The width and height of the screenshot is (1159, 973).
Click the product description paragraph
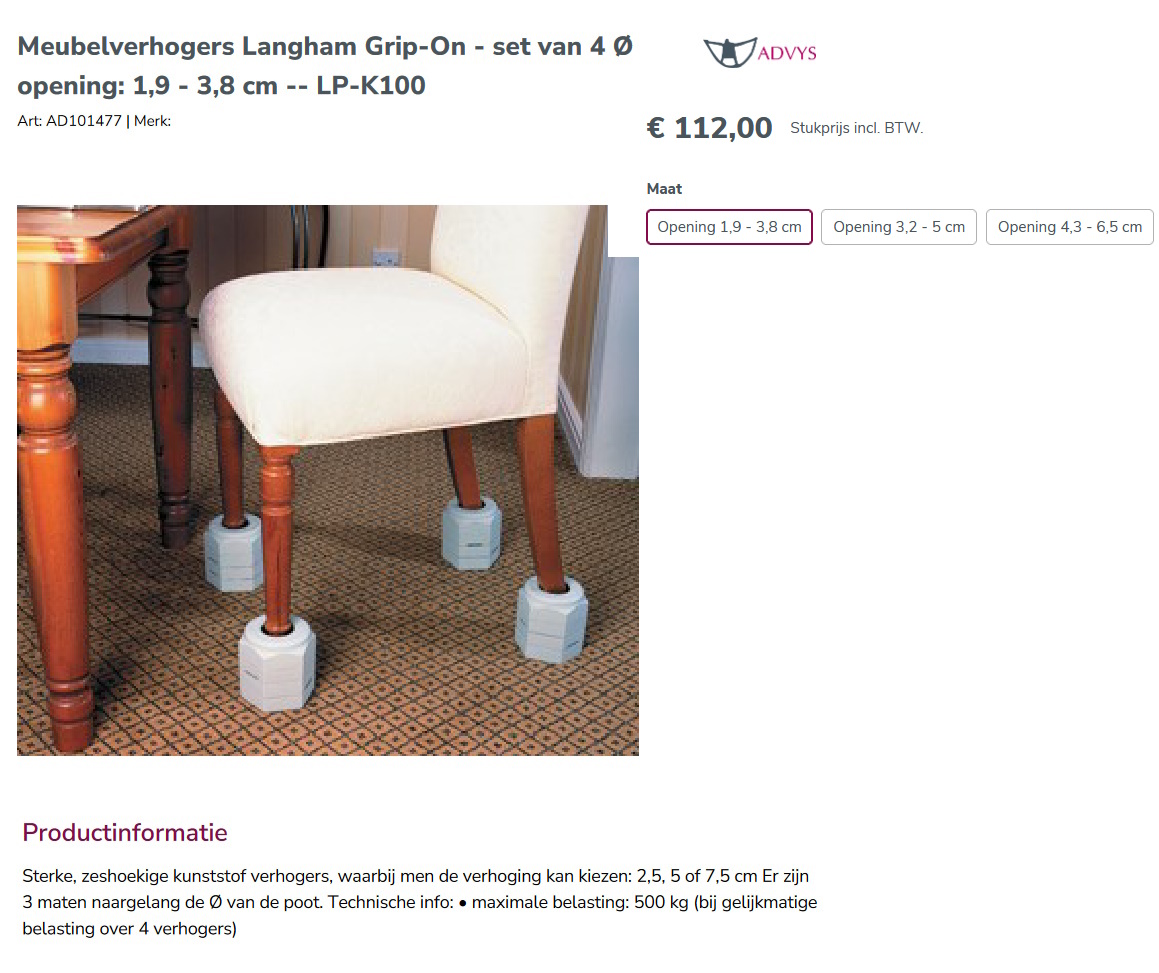tap(420, 902)
